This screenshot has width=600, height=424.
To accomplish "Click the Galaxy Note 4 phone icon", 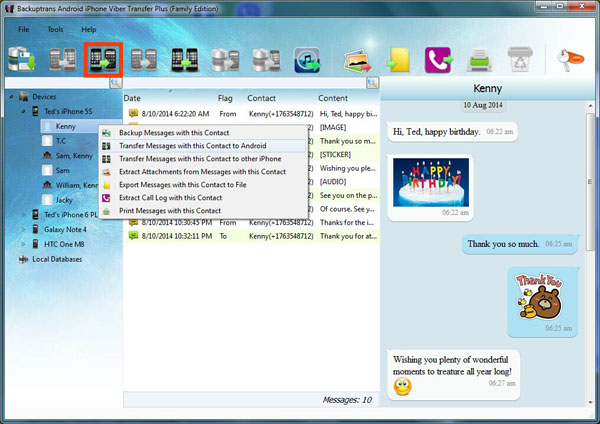I will [x=35, y=229].
